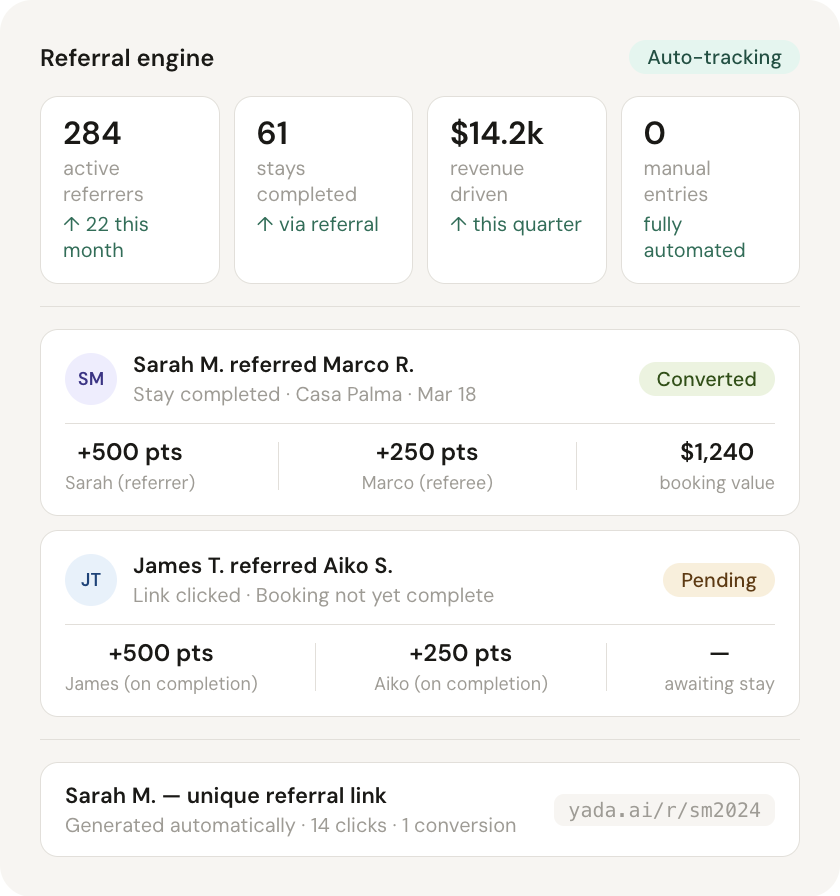Toggle tracking on Sarah's referral entry
Screen dimensions: 840x896
[420, 420]
